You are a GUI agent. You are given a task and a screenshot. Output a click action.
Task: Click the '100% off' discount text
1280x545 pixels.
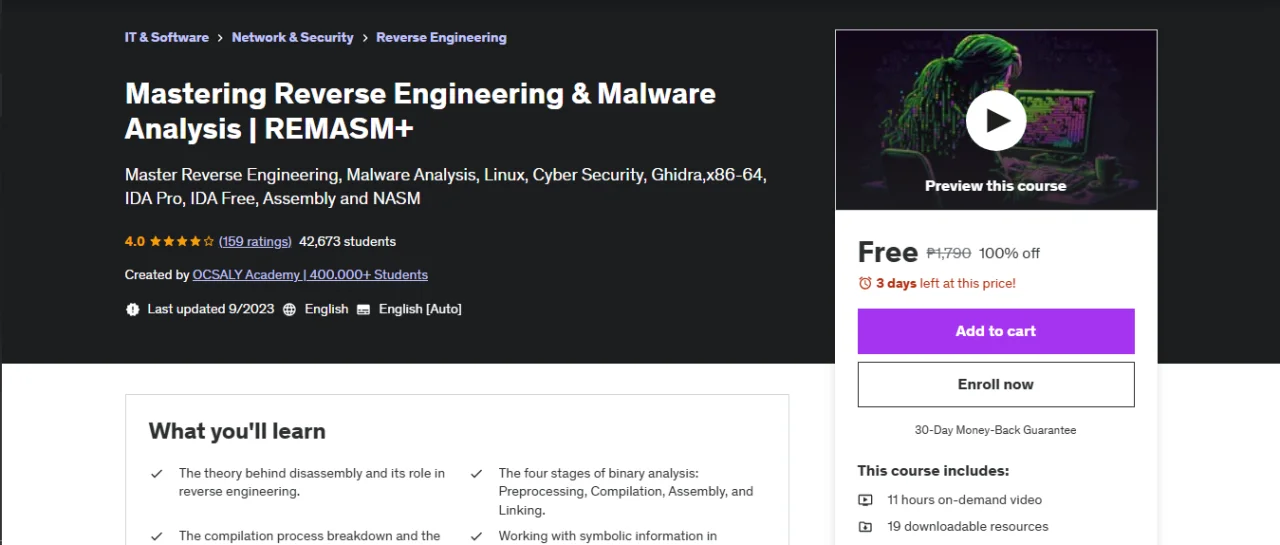1009,253
